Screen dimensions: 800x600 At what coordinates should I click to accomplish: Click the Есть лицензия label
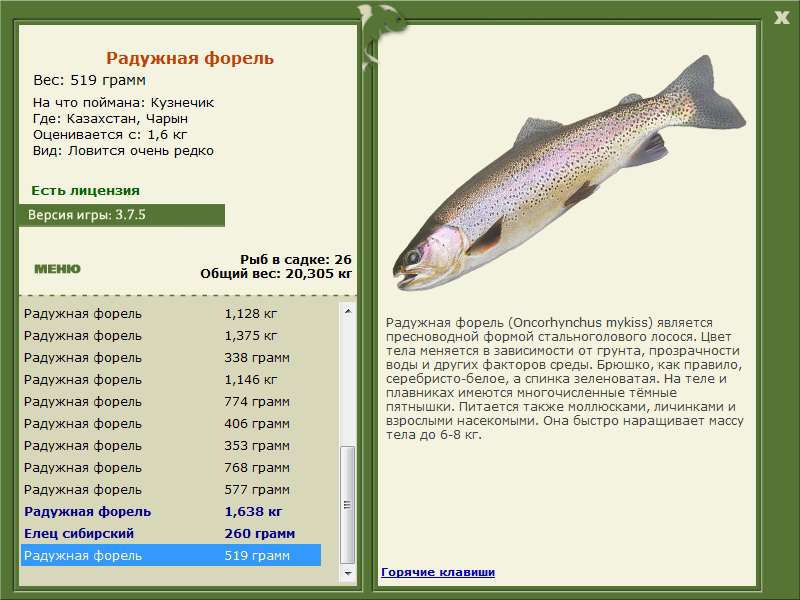pyautogui.click(x=85, y=191)
